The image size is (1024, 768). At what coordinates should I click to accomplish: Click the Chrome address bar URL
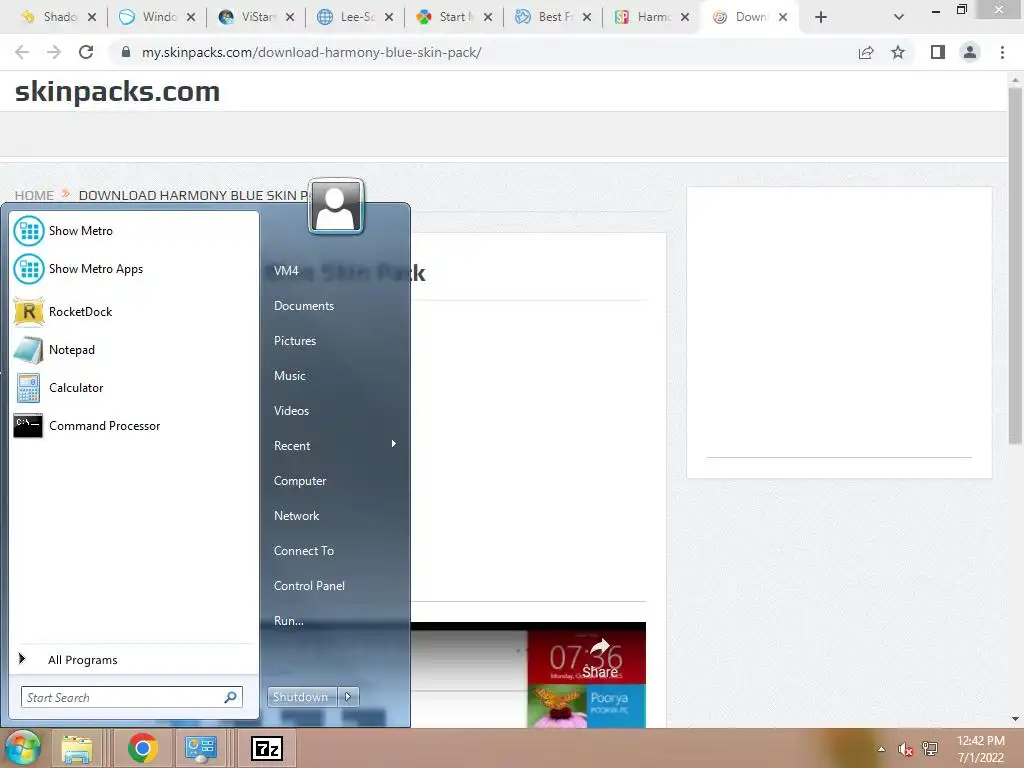312,52
